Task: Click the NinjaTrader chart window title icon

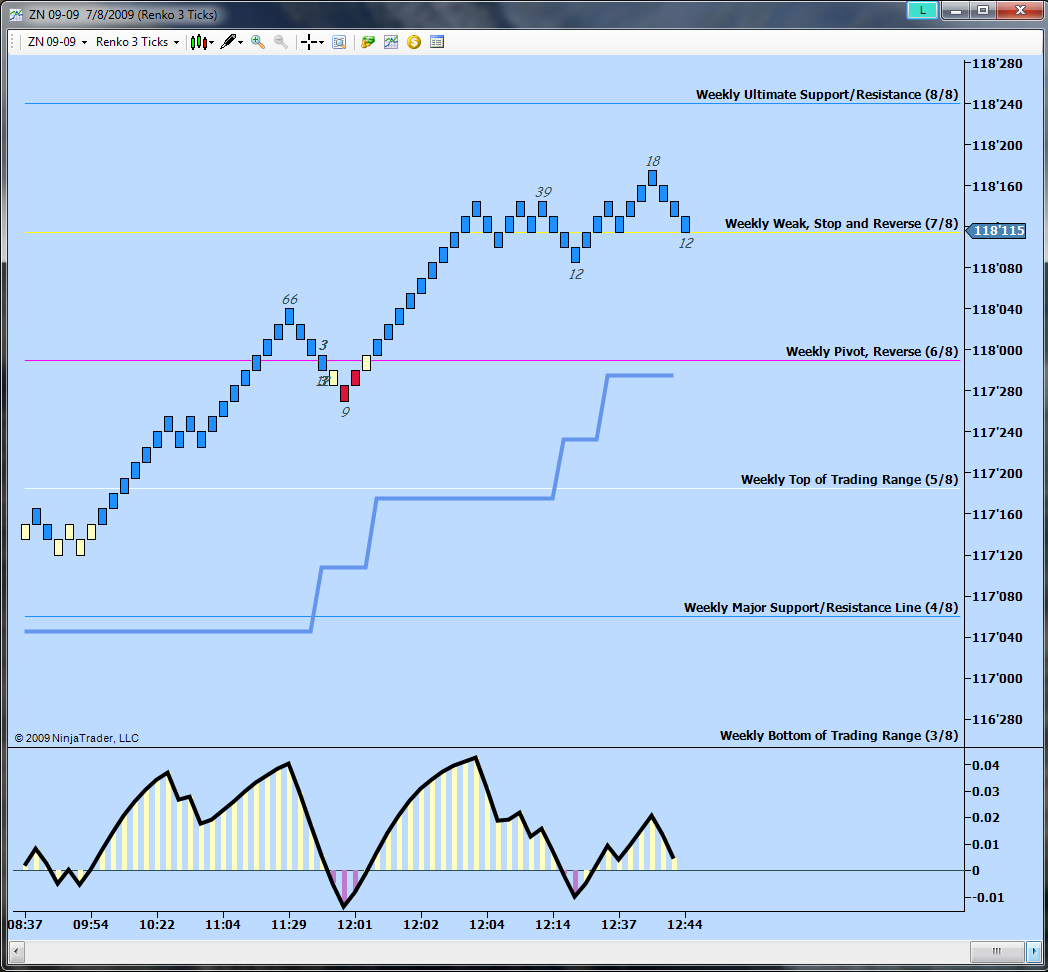Action: pyautogui.click(x=15, y=14)
